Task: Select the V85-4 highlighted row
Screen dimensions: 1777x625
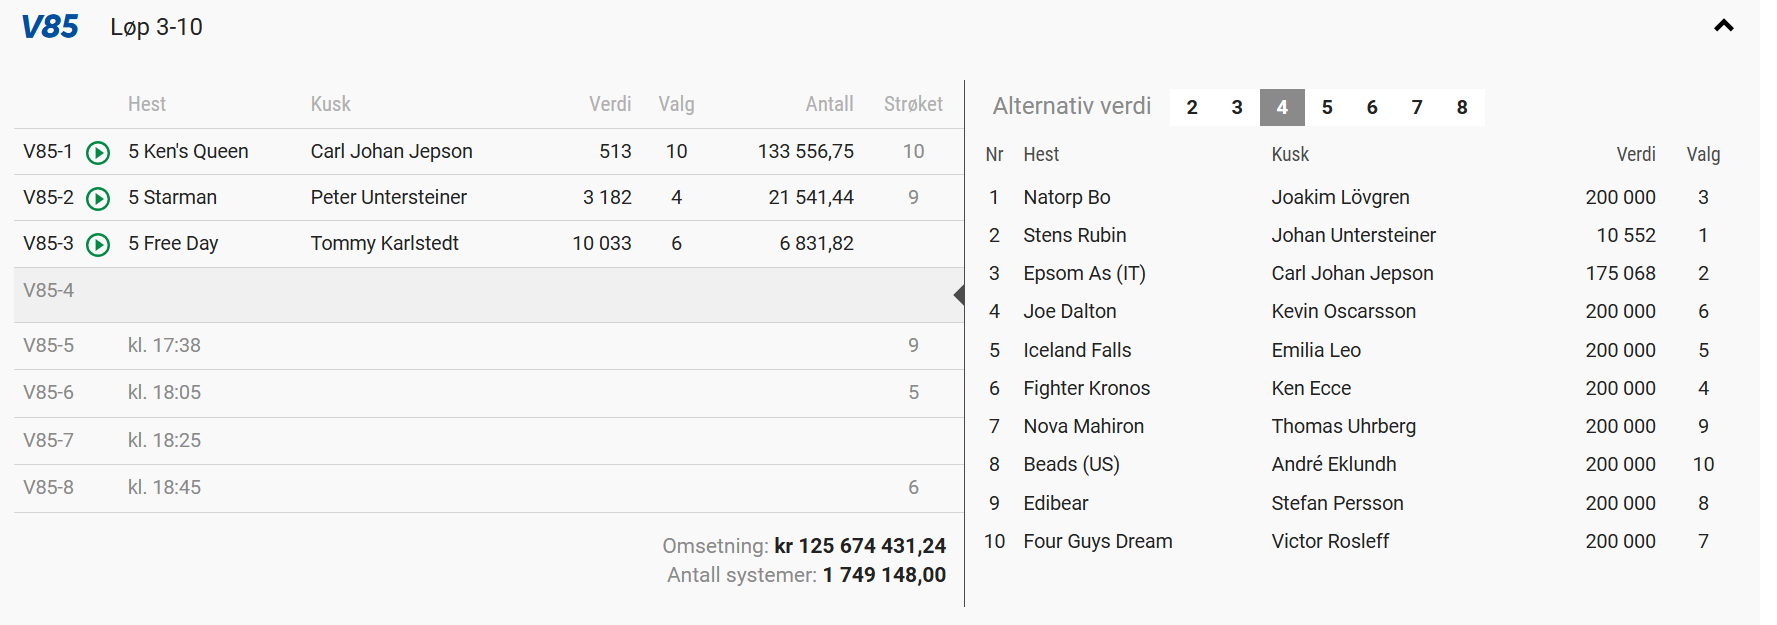Action: click(487, 291)
